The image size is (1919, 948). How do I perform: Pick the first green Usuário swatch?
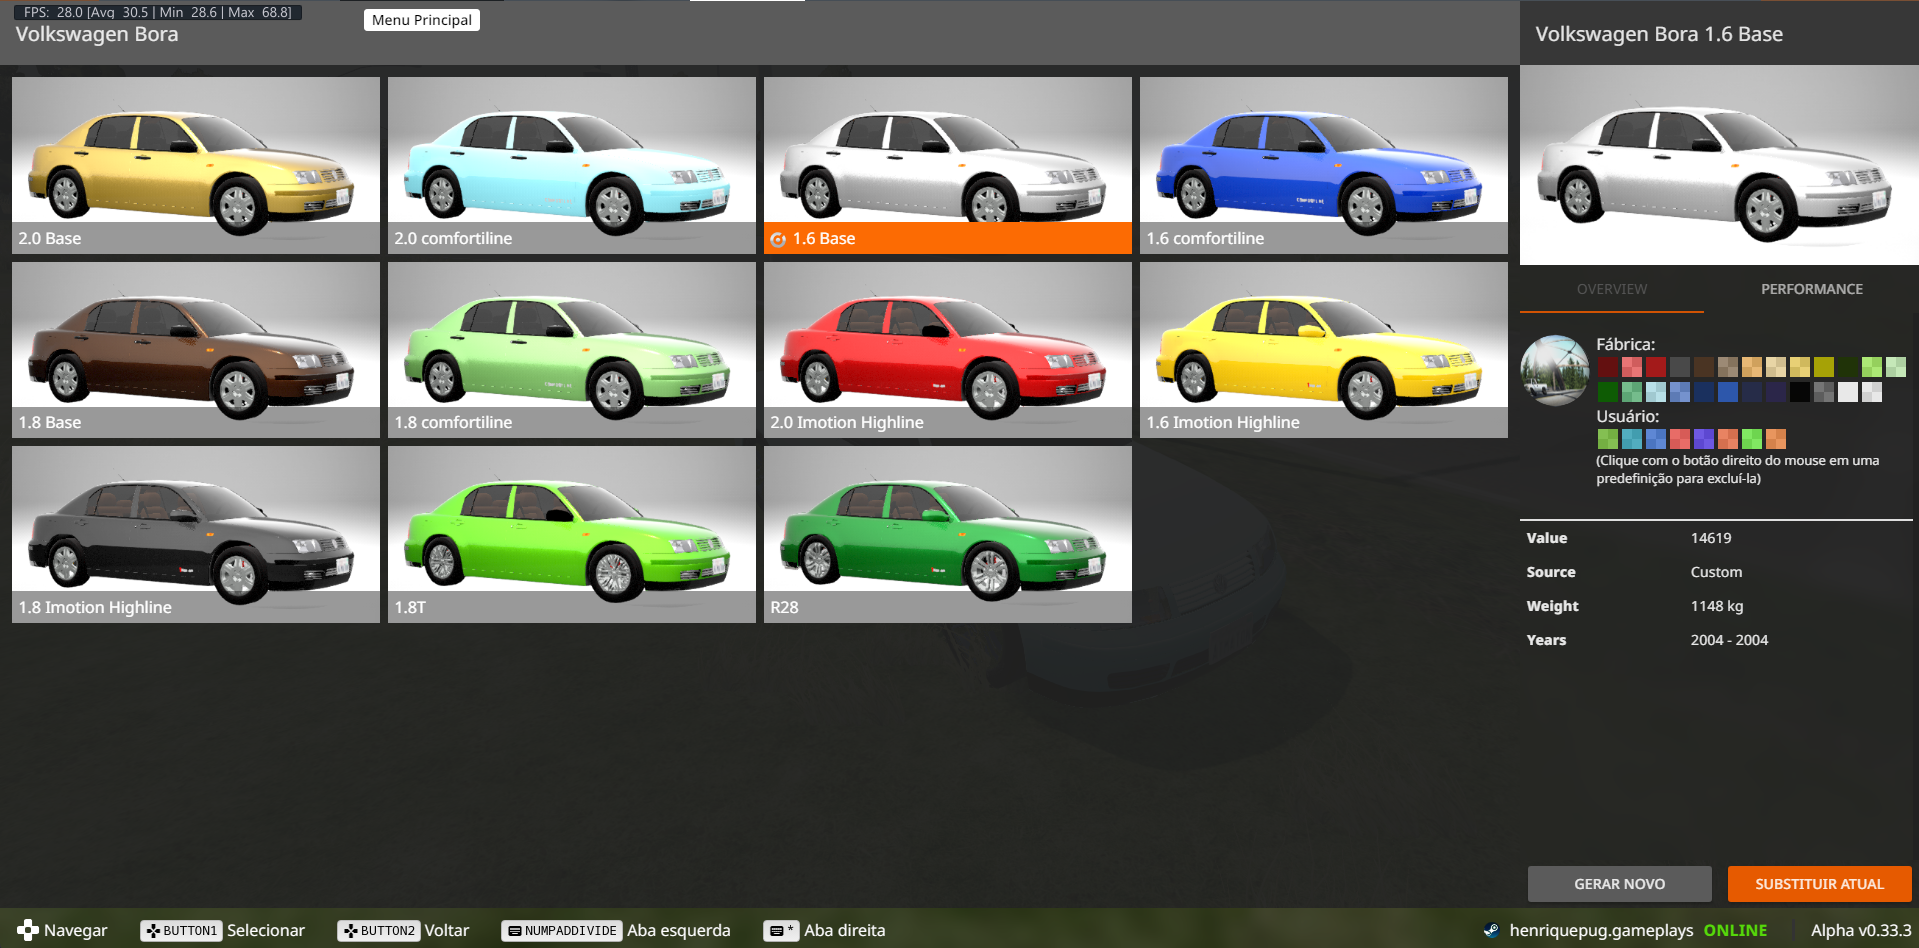coord(1608,439)
